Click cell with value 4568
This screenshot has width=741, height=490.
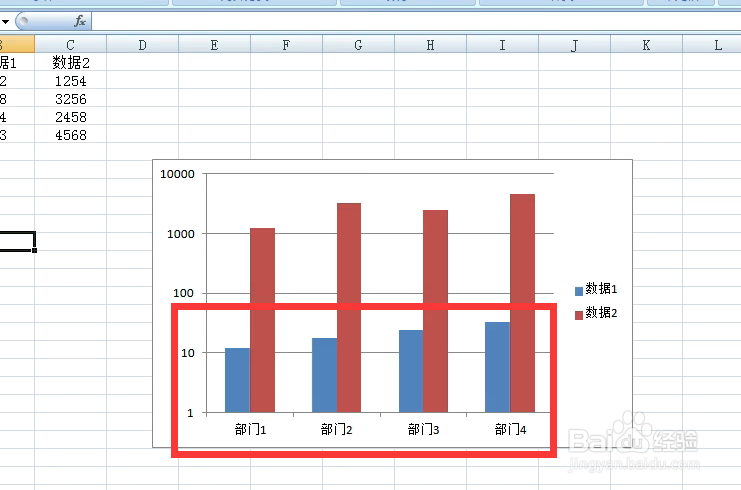[71, 135]
